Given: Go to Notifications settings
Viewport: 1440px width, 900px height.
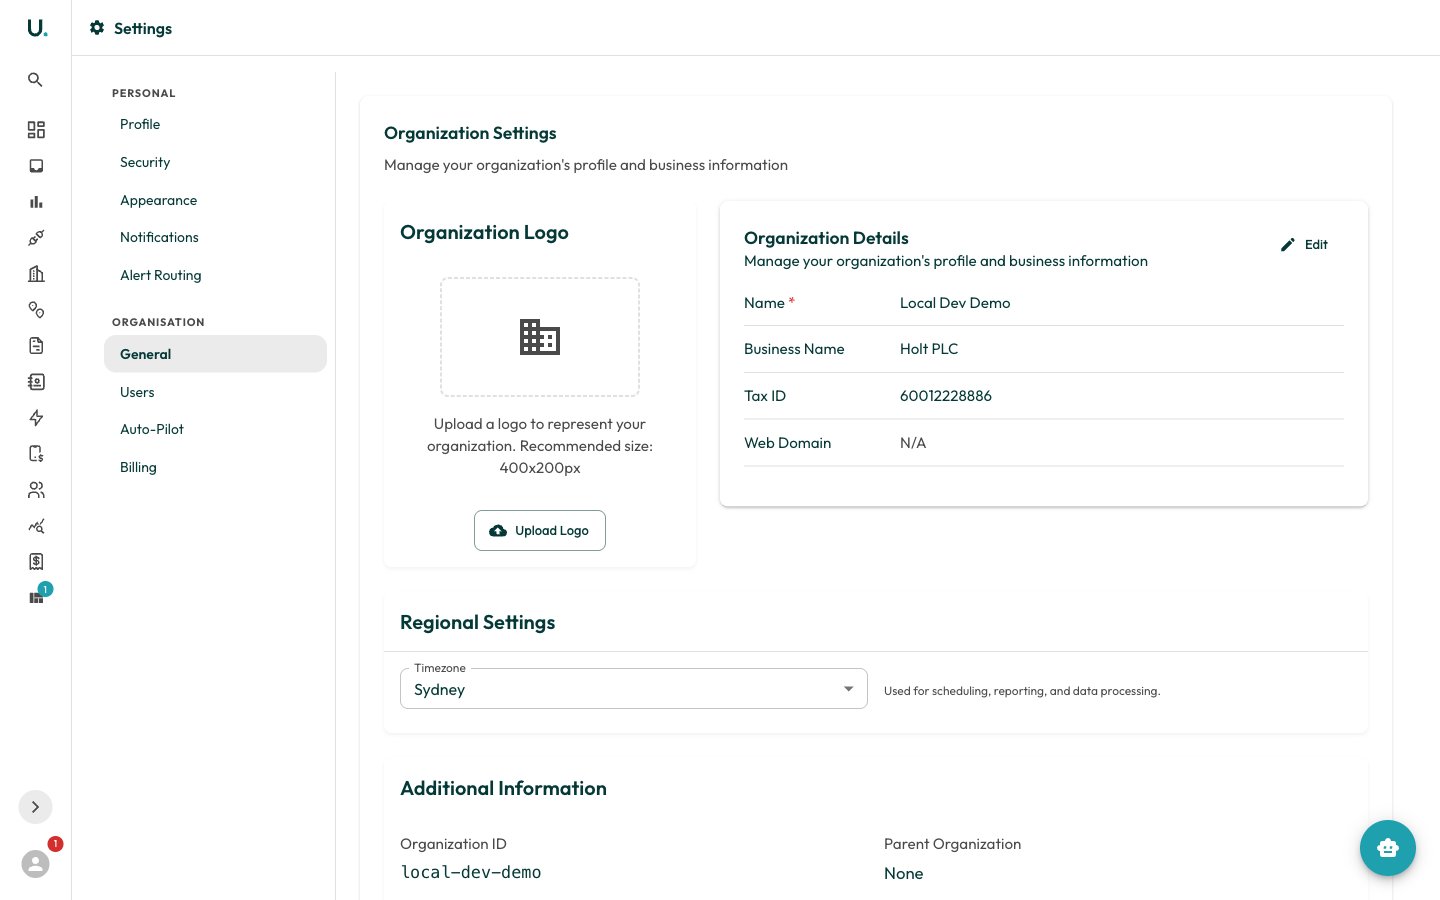Looking at the screenshot, I should pos(215,237).
